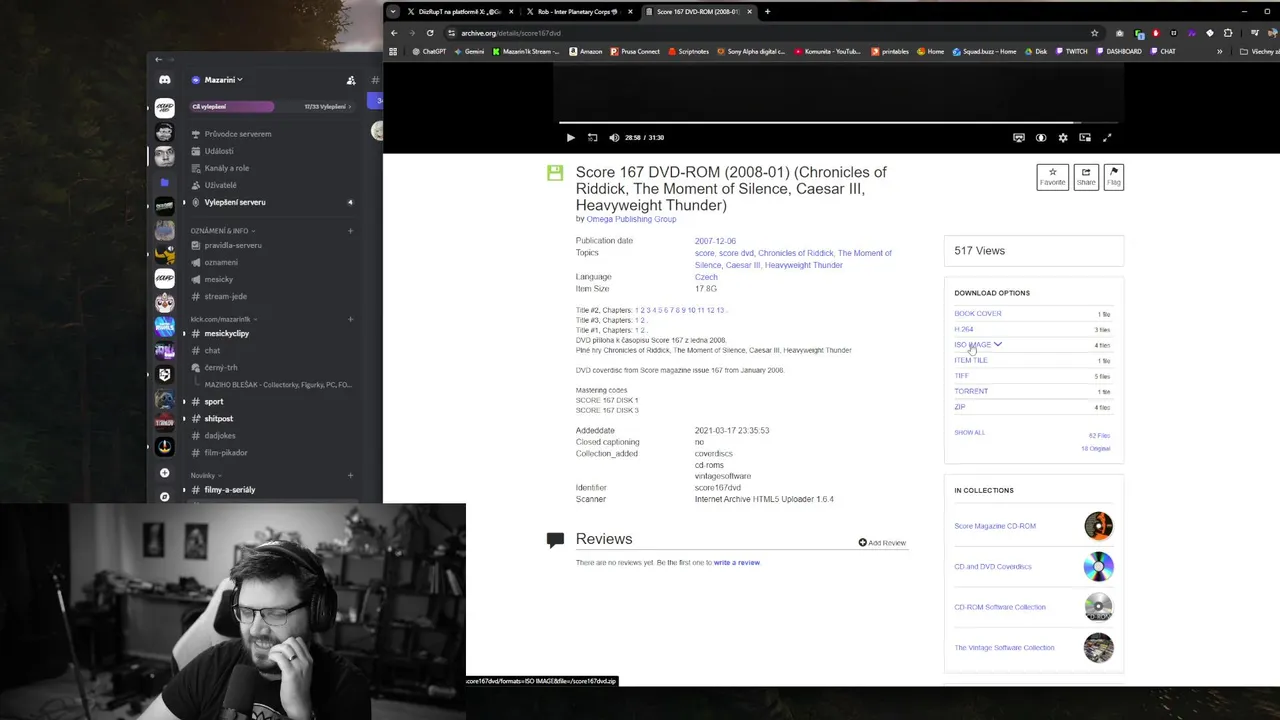Go back in the browser
Image resolution: width=1280 pixels, height=720 pixels.
click(x=394, y=33)
